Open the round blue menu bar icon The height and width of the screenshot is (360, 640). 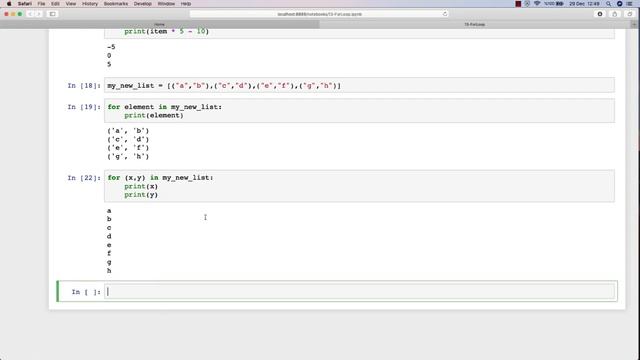[619, 4]
